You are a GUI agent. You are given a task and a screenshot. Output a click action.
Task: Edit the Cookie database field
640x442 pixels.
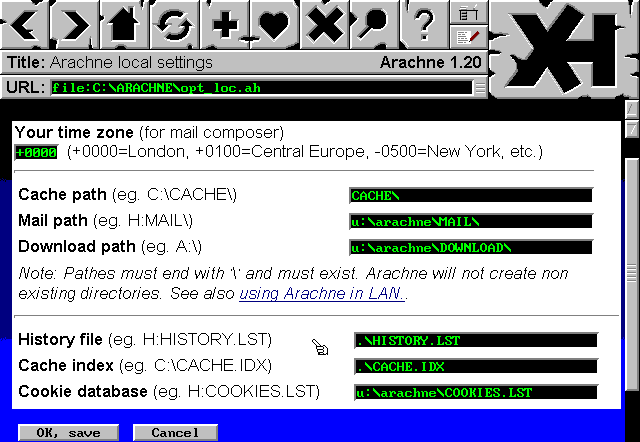coord(476,393)
